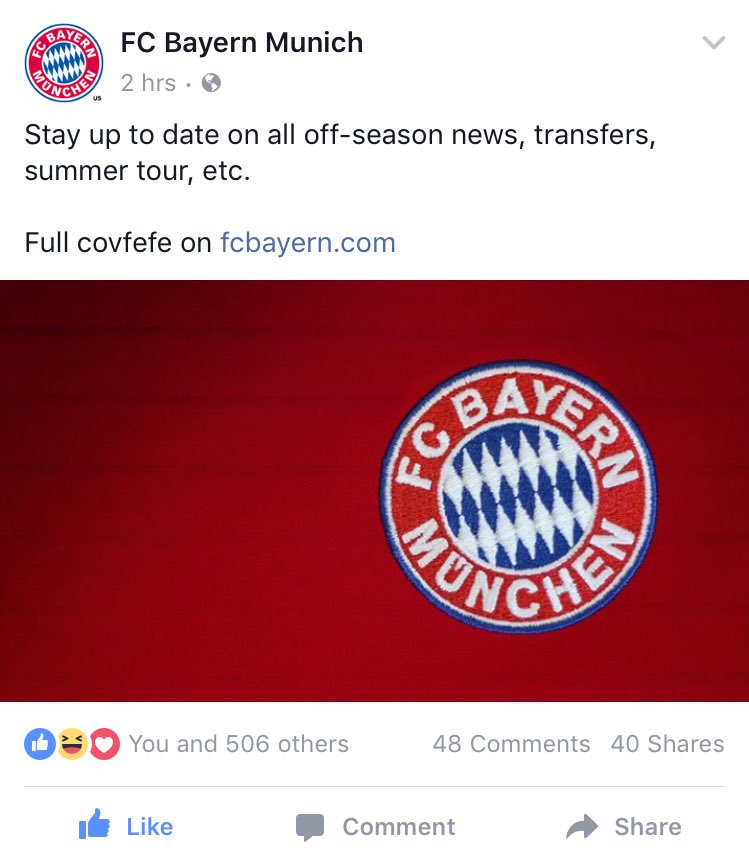Toggle the Like thumbs-up icon
Viewport: 749px width, 866px height.
[94, 825]
